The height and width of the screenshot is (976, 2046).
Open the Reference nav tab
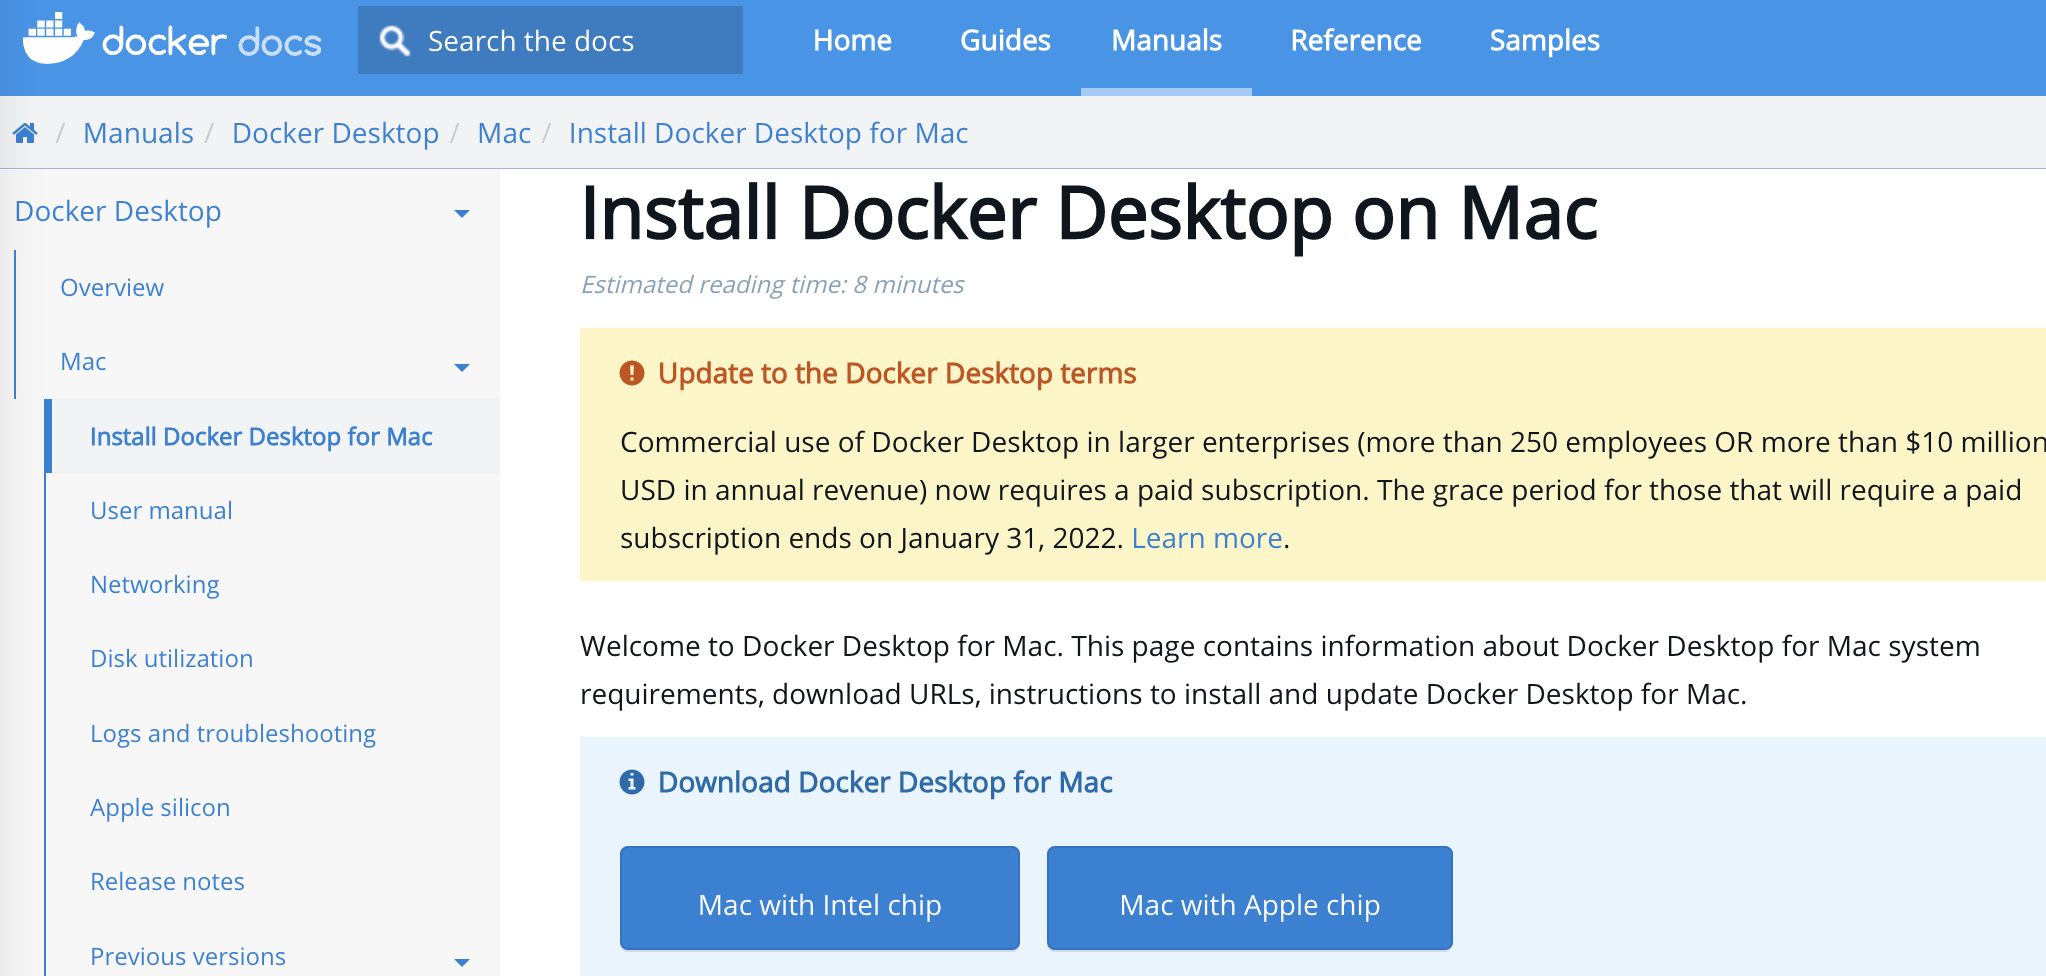tap(1355, 40)
